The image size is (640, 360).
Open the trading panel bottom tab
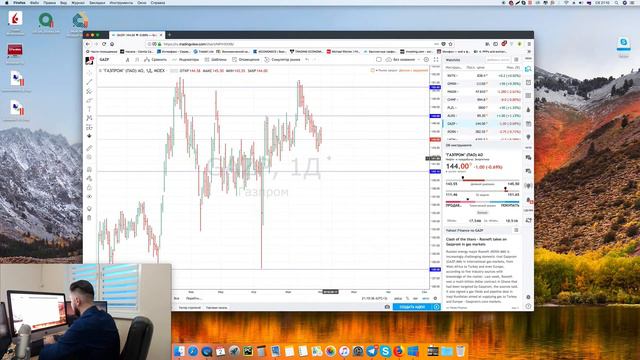pos(216,307)
